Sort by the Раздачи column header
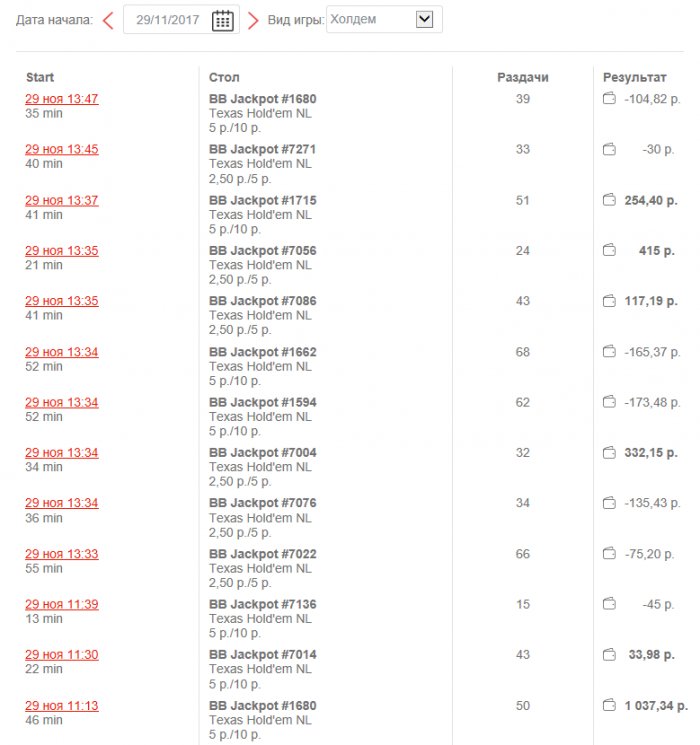 [523, 77]
